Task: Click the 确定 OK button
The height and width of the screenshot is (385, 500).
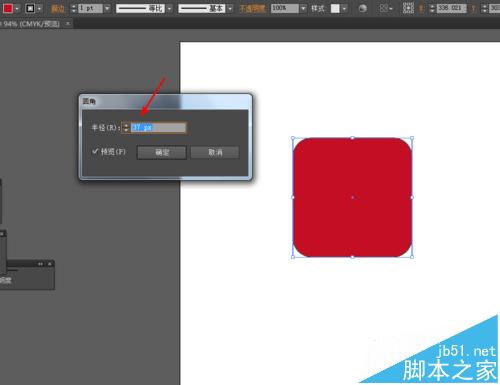Action: tap(162, 152)
